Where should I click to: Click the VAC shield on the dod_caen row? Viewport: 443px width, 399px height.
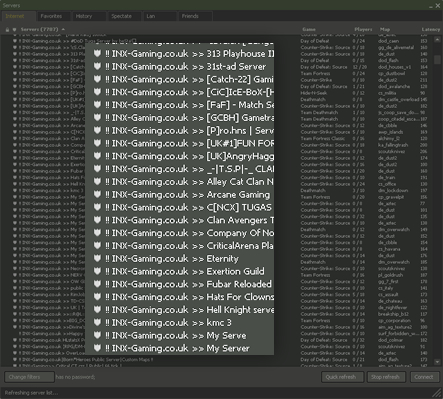15,41
